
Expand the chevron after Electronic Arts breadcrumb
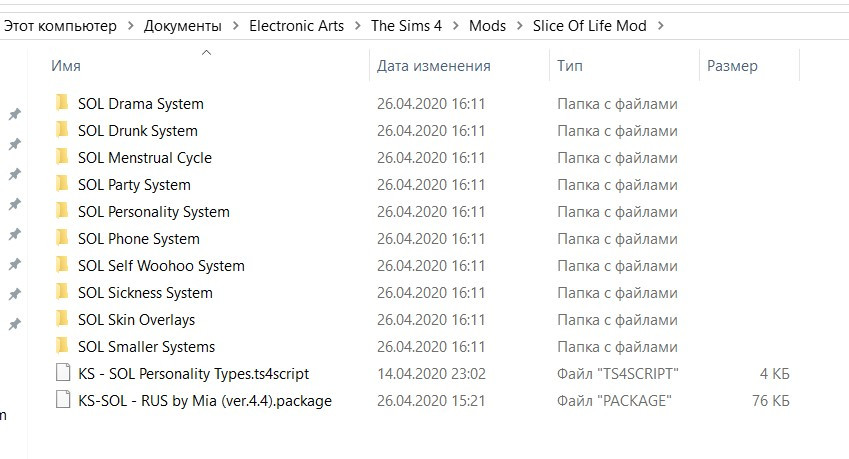point(357,25)
